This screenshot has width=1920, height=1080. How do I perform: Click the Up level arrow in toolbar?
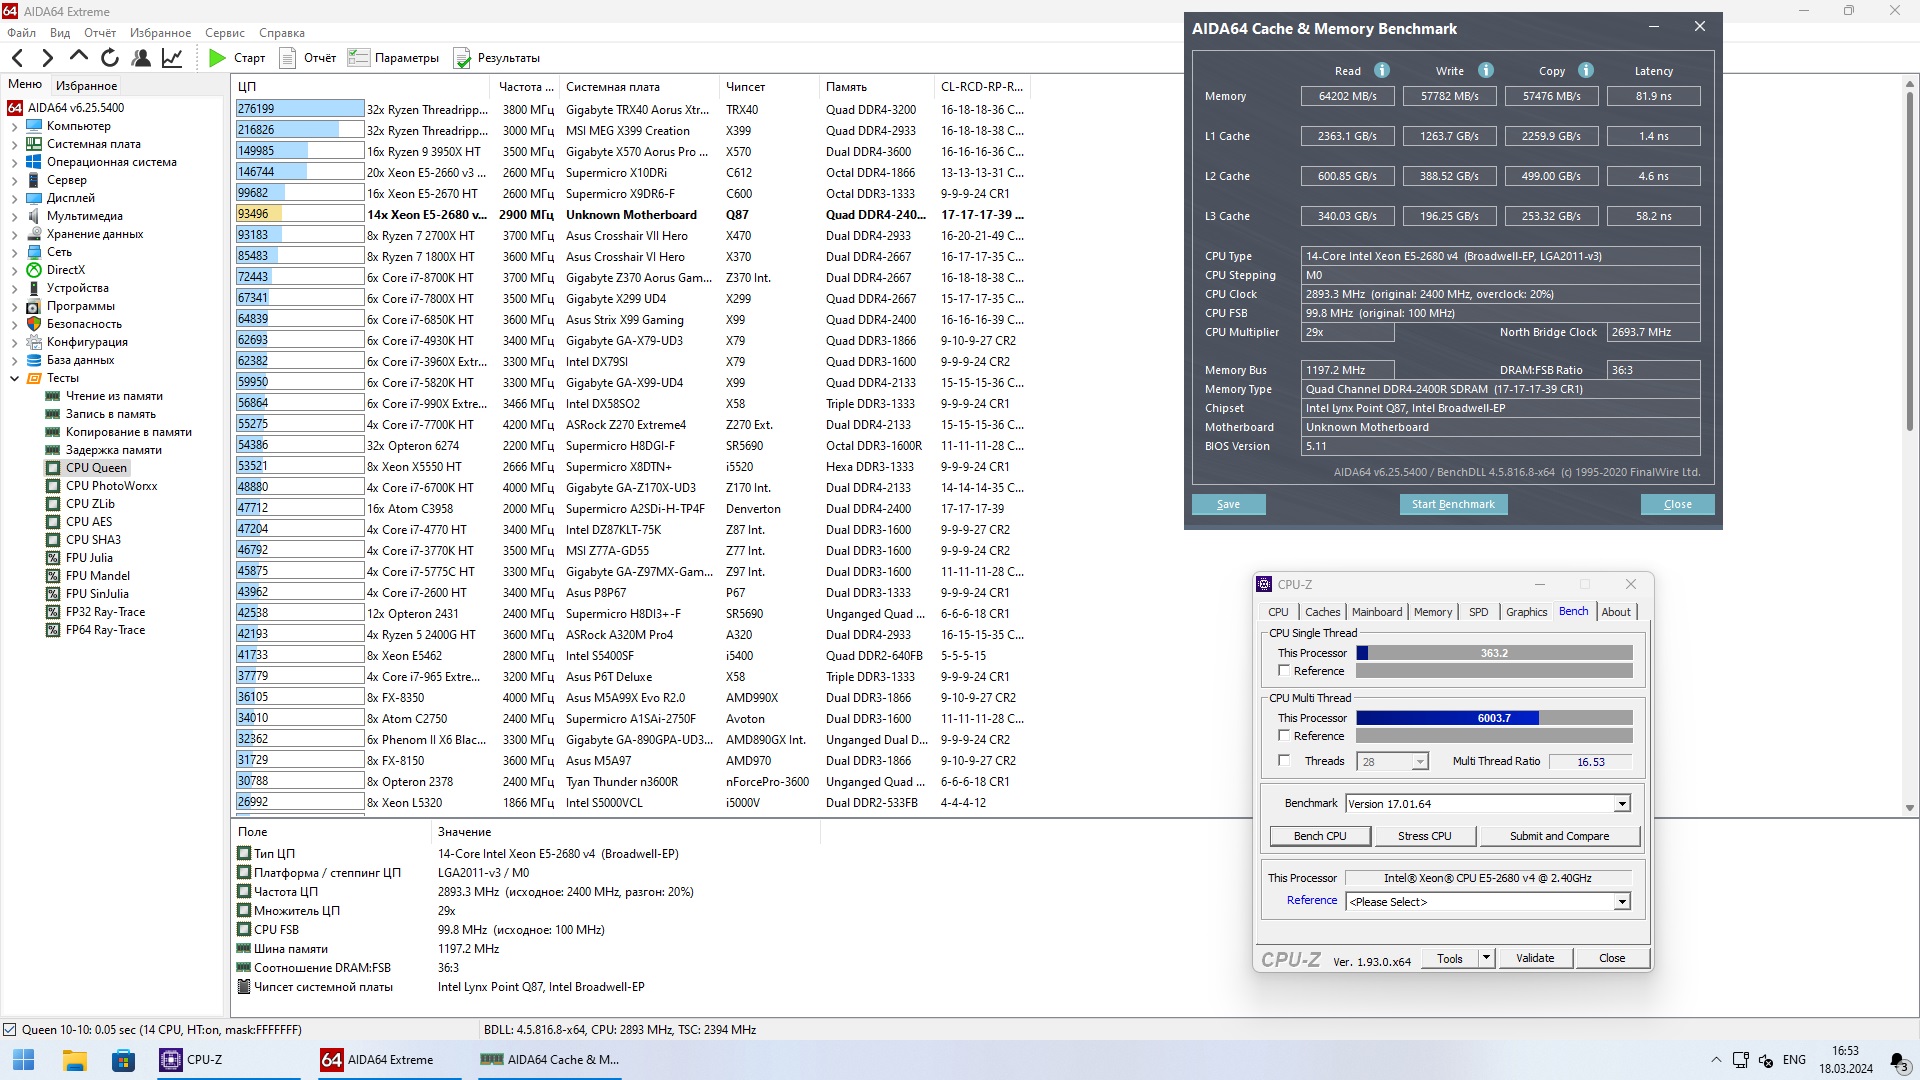tap(79, 57)
